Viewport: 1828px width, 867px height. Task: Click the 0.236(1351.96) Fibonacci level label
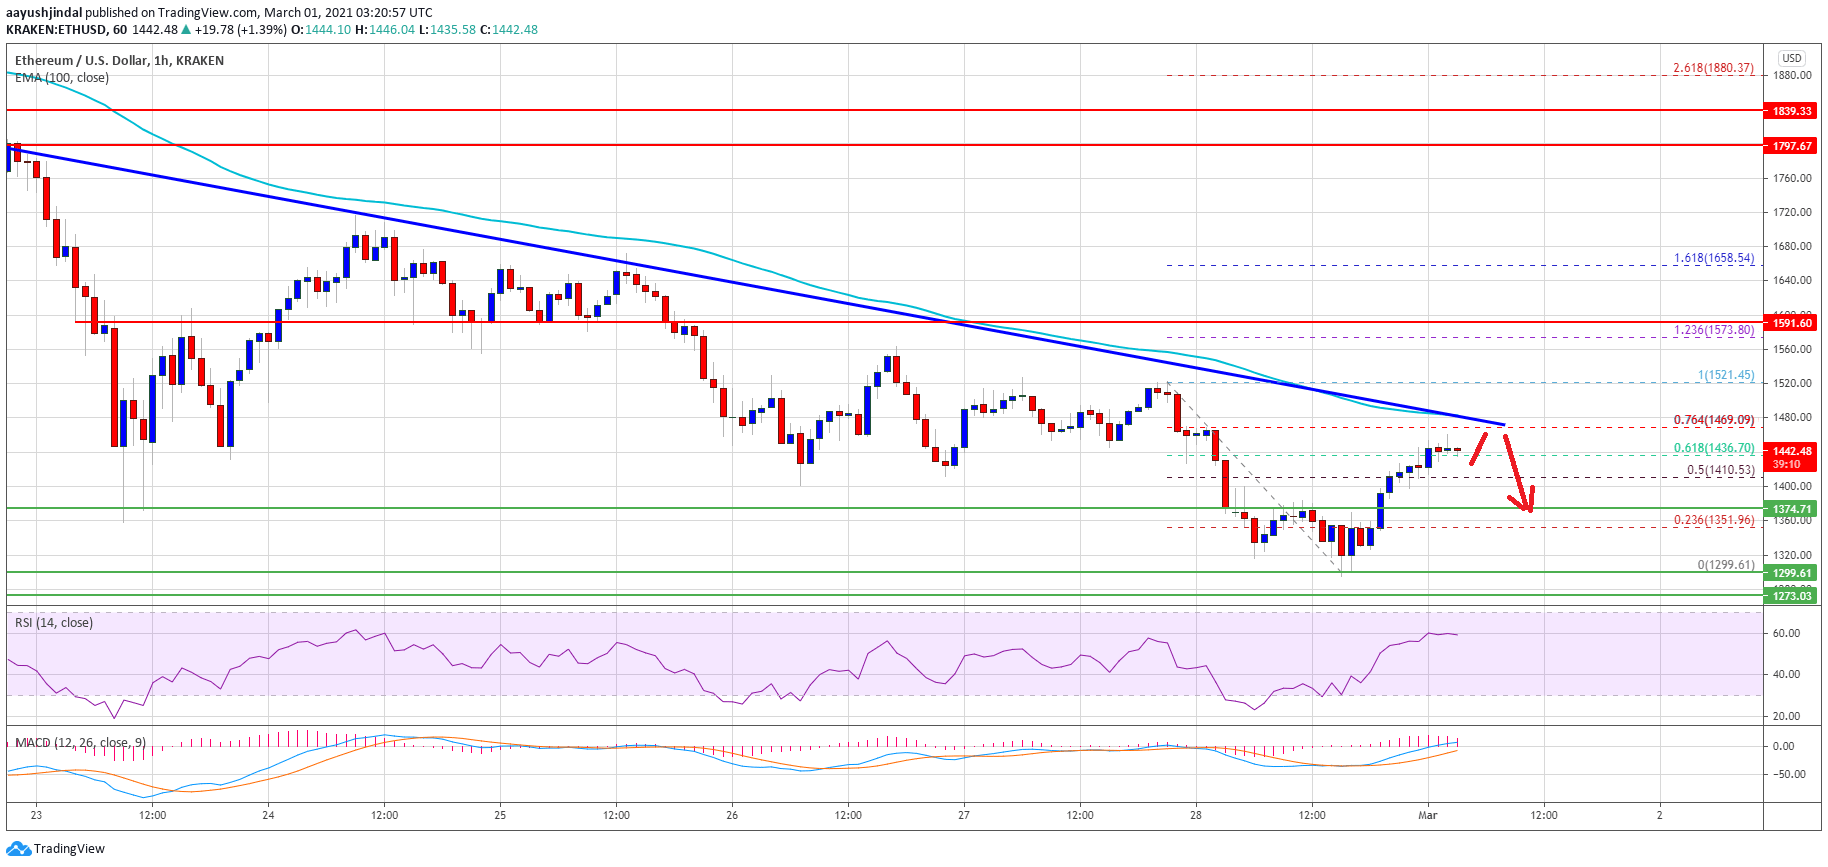(1713, 520)
